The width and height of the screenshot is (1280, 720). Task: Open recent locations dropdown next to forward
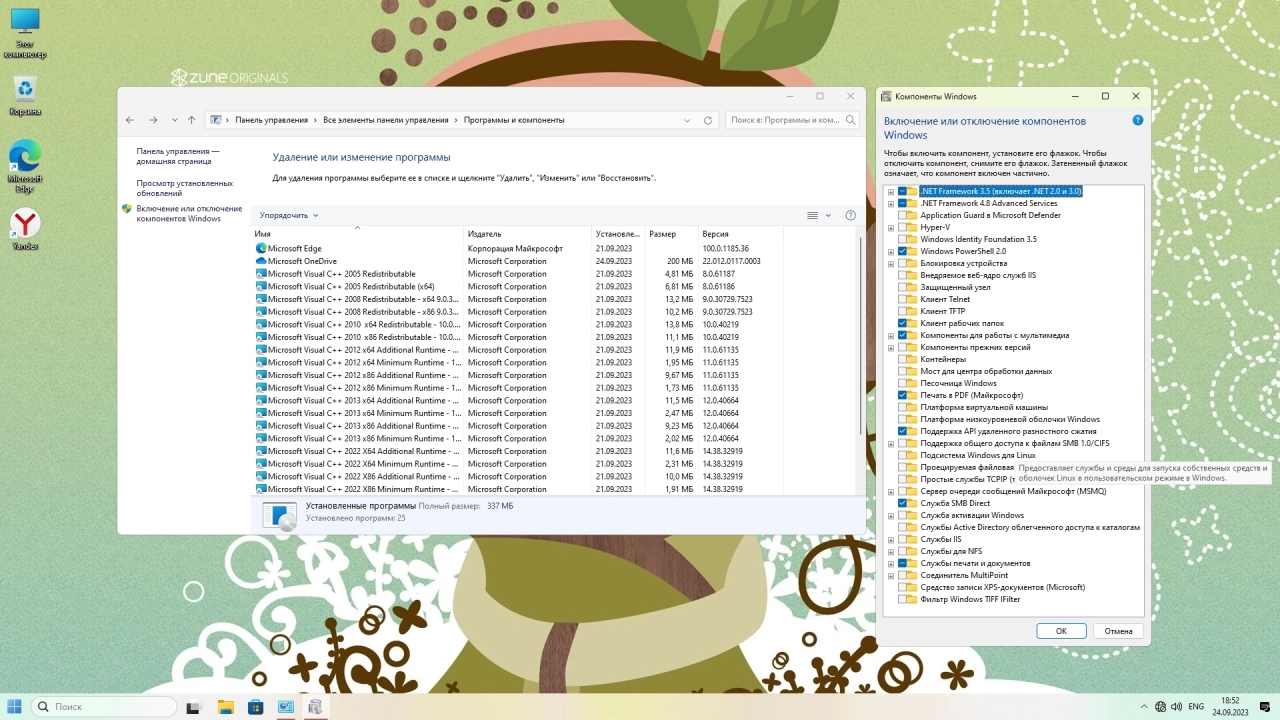click(x=174, y=120)
